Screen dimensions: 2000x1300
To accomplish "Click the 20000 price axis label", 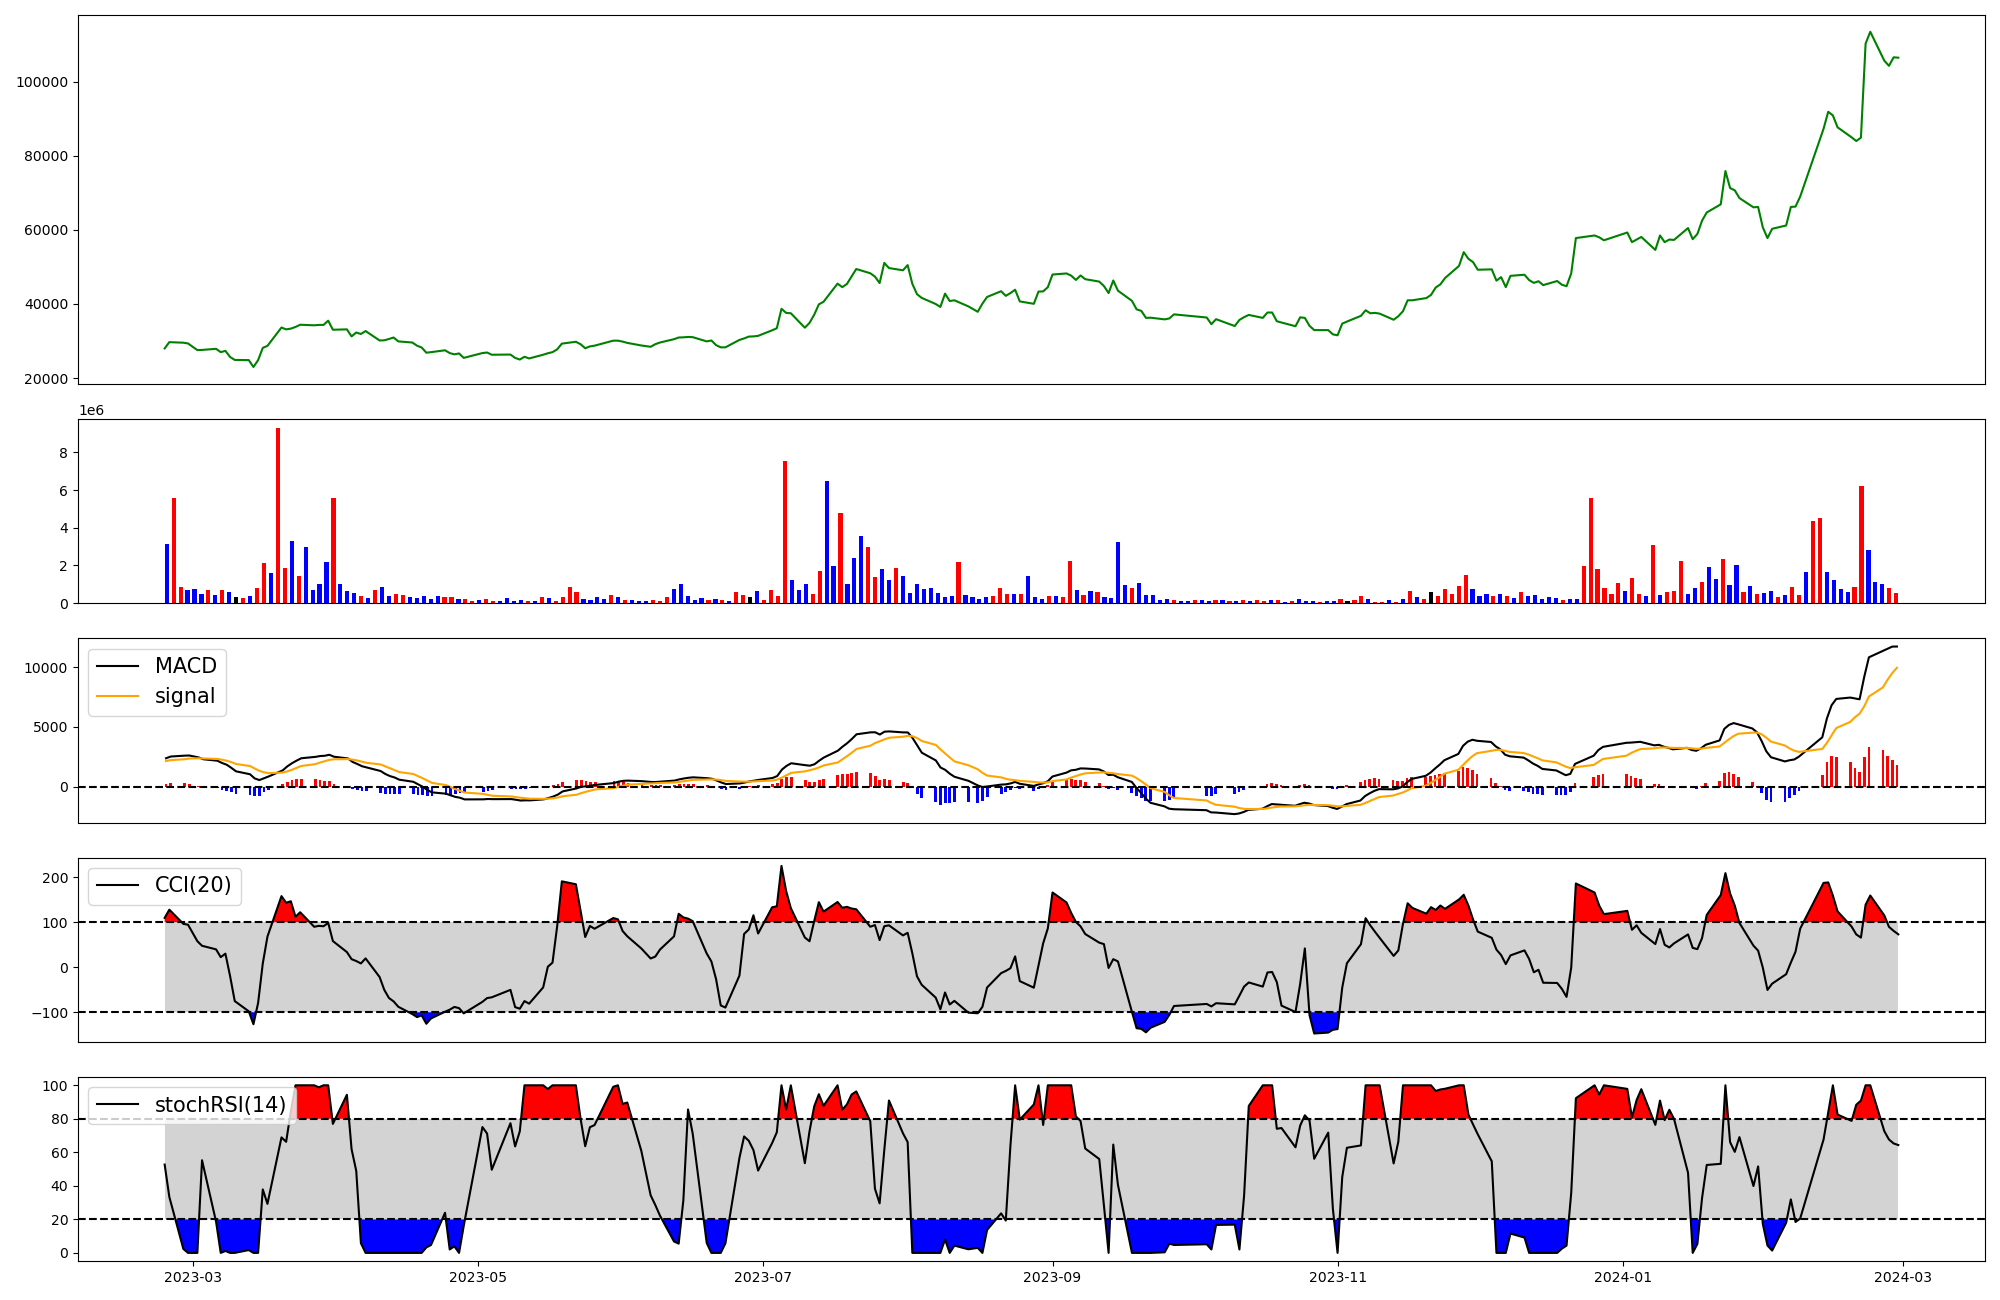I will coord(46,379).
